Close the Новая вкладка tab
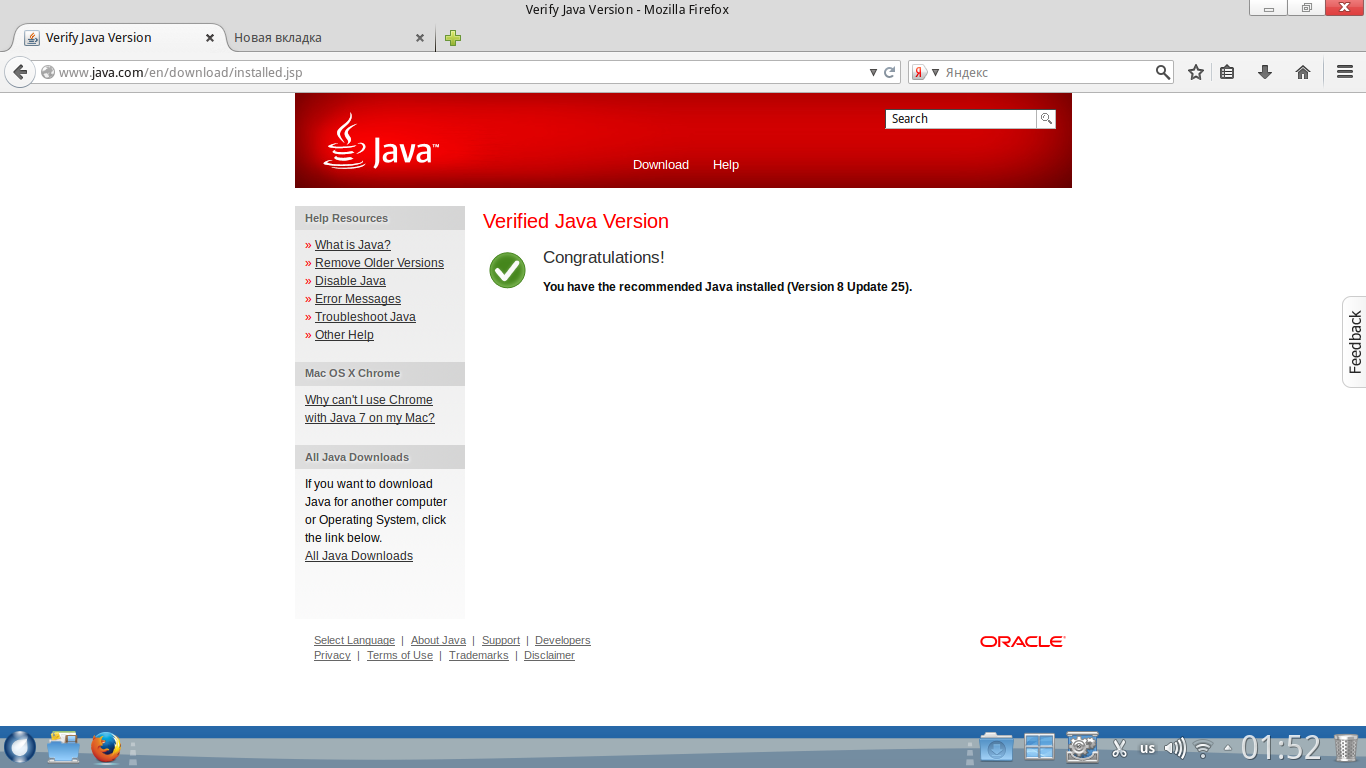The image size is (1366, 768). (420, 38)
